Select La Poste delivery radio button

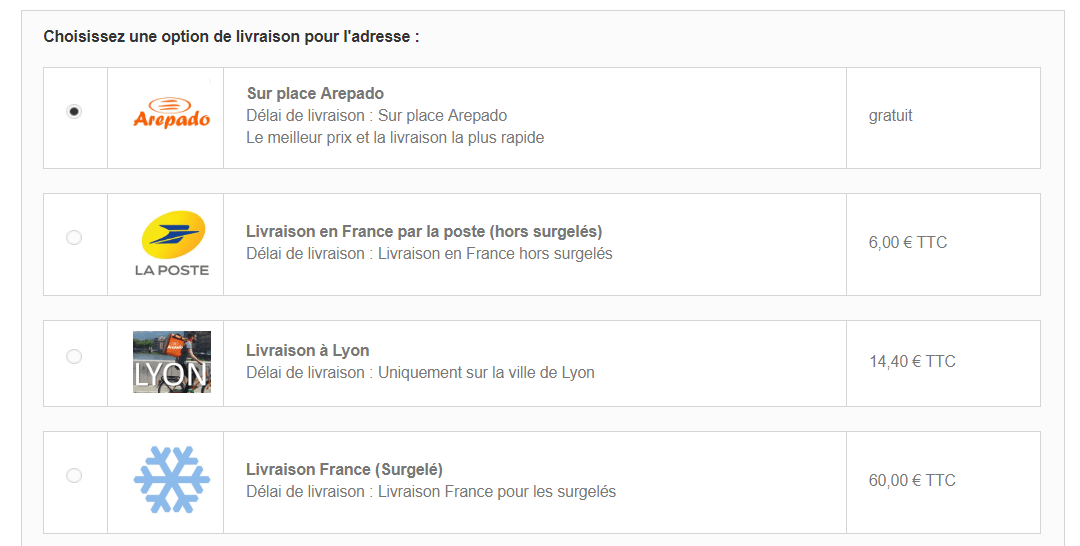(74, 238)
